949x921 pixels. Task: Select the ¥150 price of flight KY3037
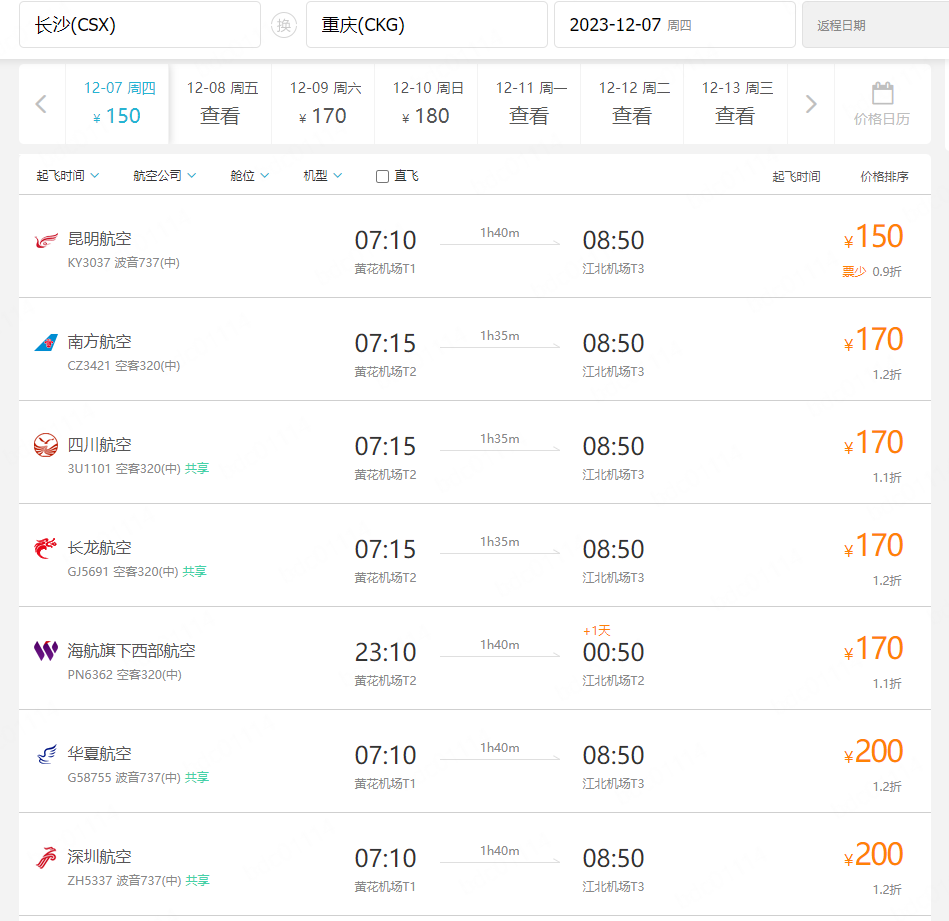coord(873,236)
